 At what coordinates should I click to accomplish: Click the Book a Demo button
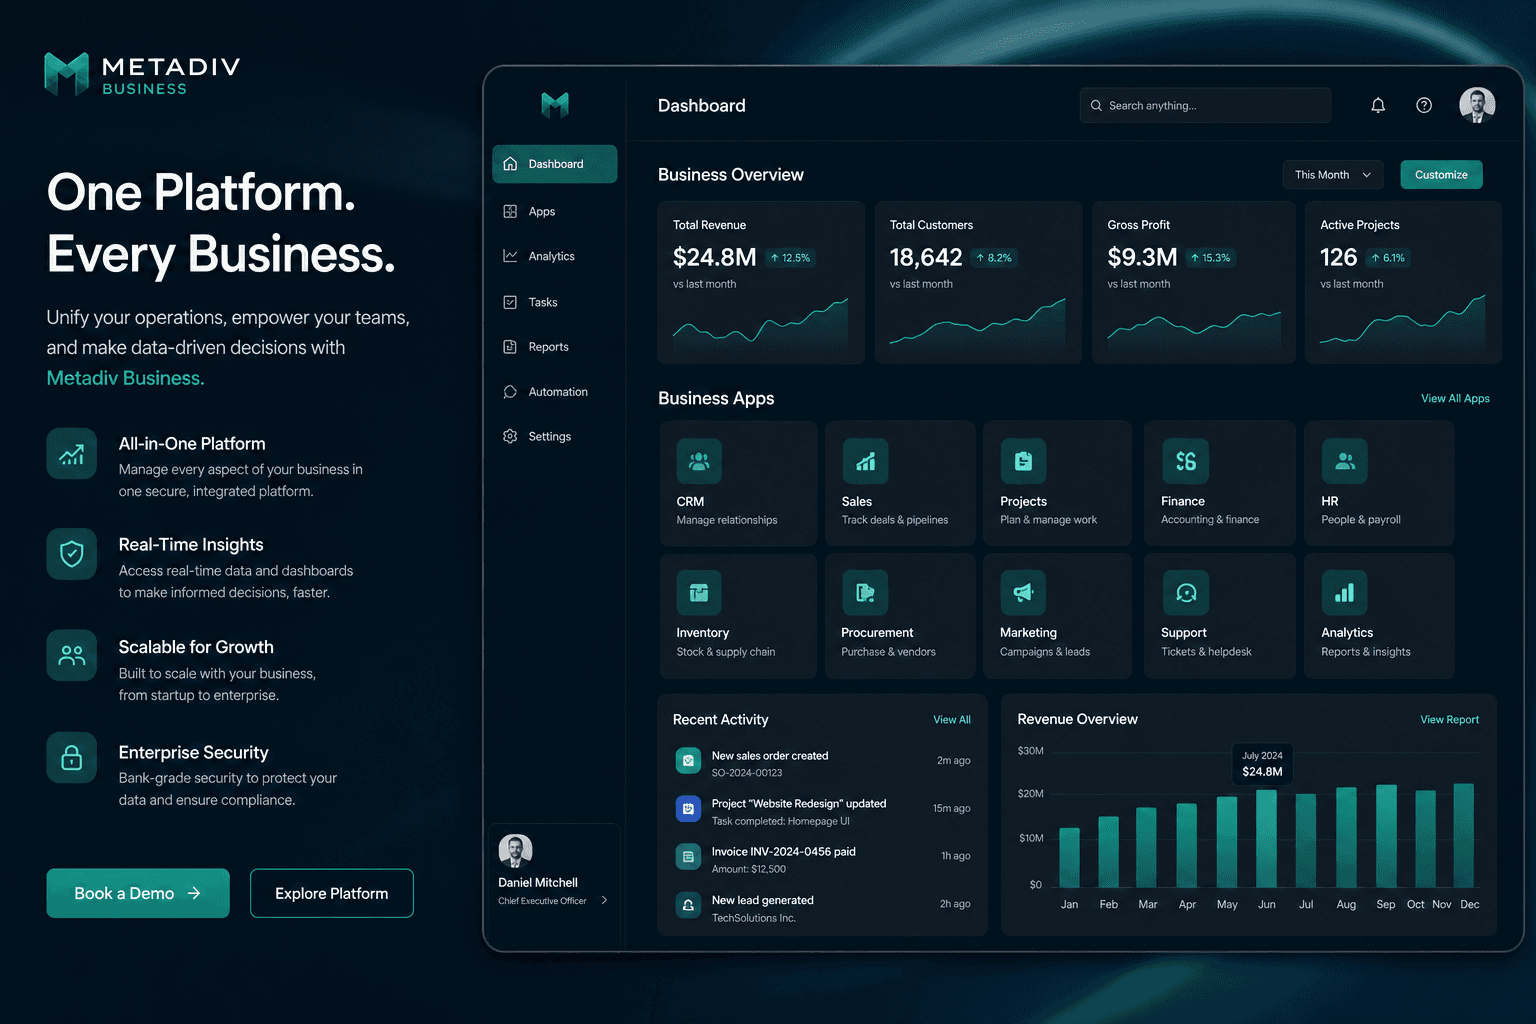pyautogui.click(x=138, y=893)
